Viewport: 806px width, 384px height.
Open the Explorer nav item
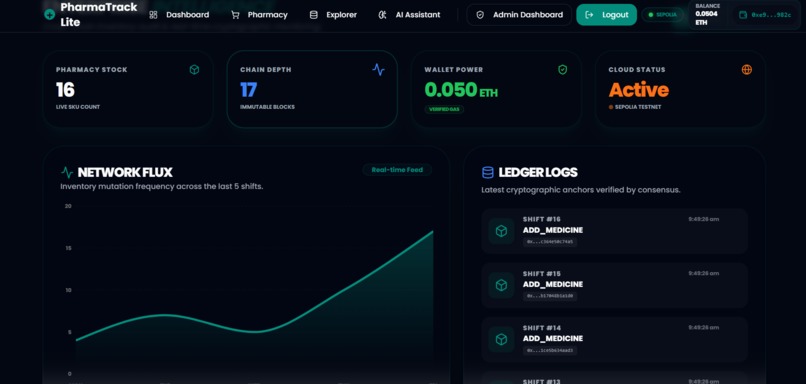[x=333, y=15]
